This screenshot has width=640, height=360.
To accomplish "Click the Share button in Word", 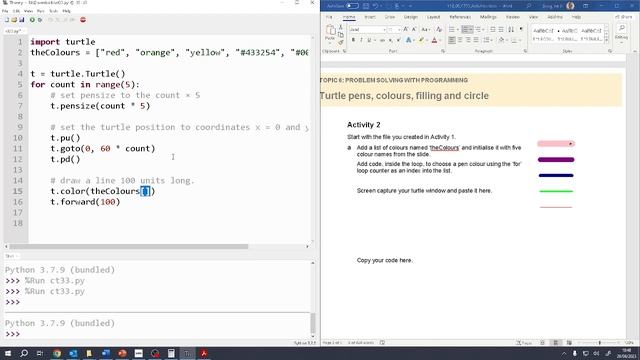I will tap(623, 17).
